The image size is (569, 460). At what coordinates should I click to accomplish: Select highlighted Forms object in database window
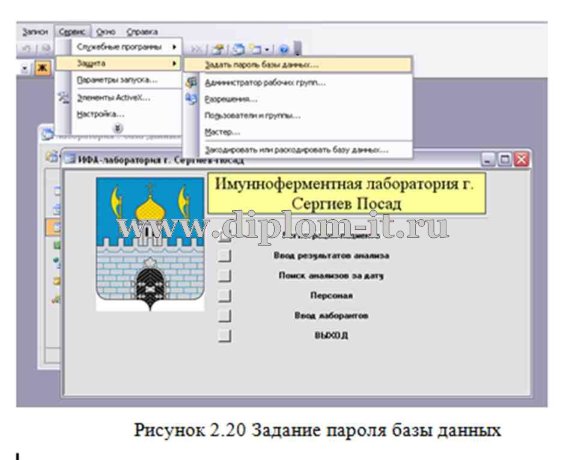[54, 227]
